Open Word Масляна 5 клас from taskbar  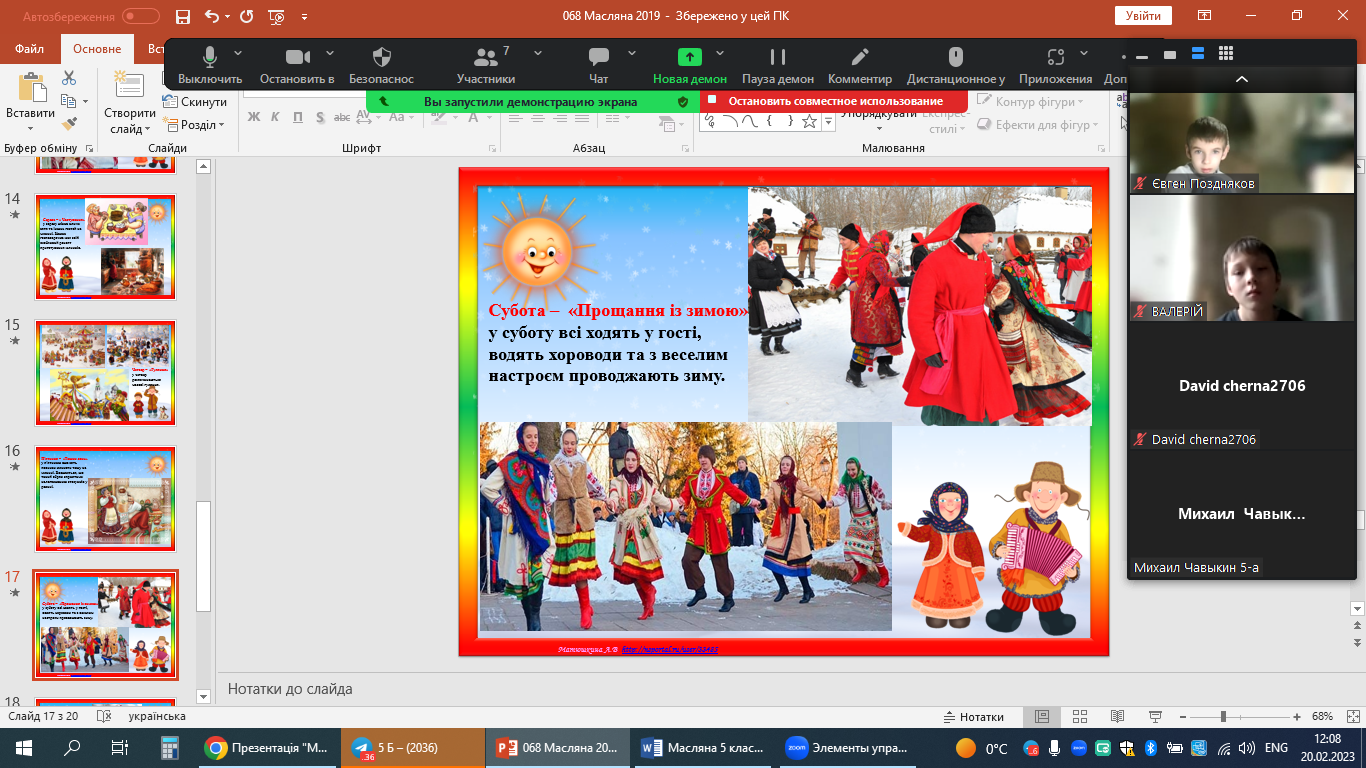pyautogui.click(x=704, y=747)
